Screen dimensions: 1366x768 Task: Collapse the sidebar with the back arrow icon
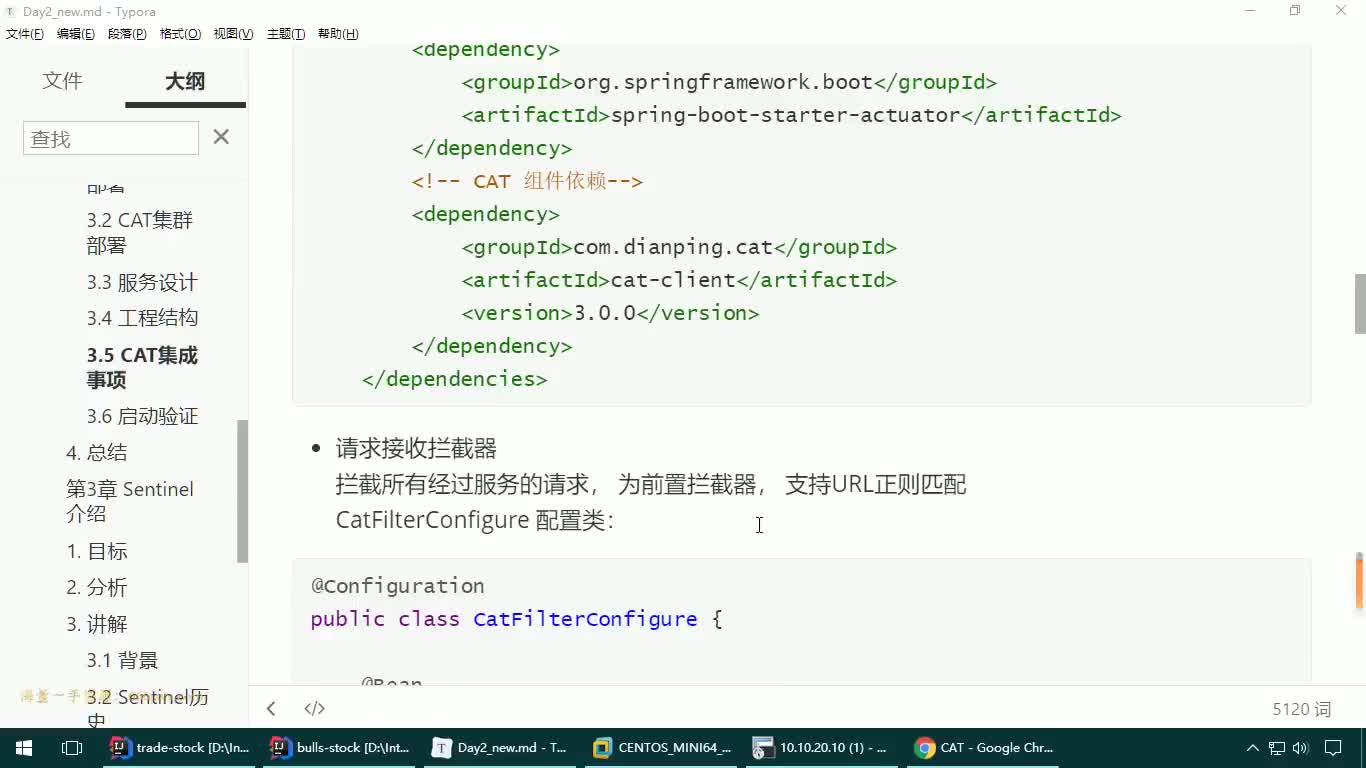(271, 709)
